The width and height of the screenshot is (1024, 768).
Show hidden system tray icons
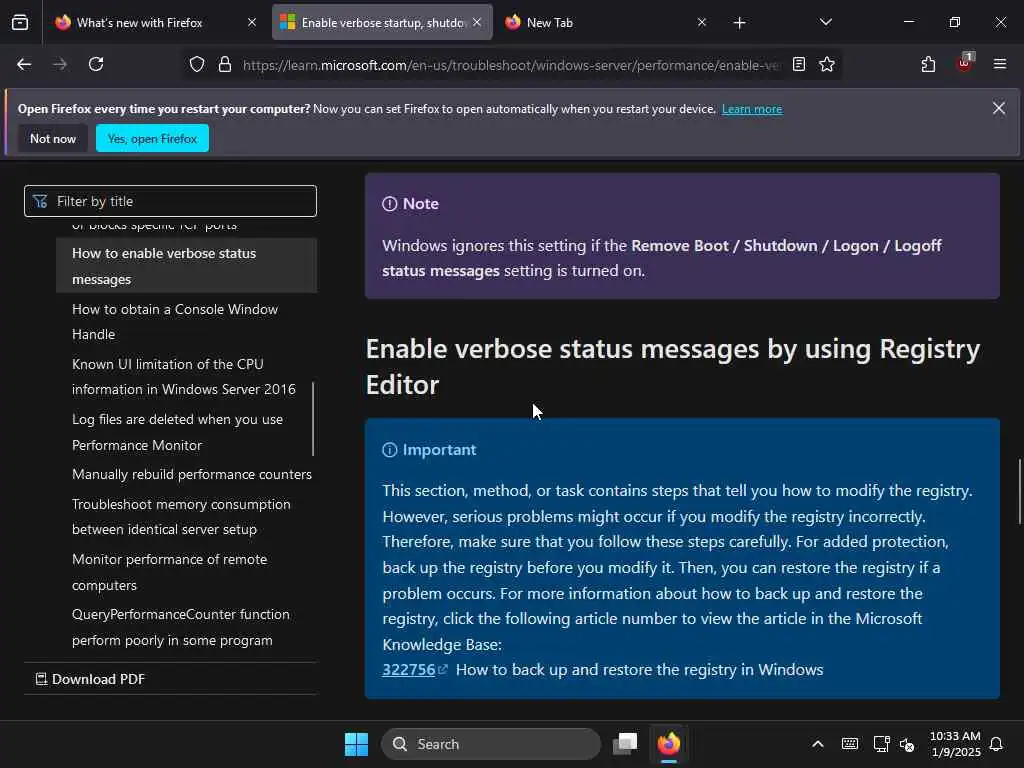818,744
